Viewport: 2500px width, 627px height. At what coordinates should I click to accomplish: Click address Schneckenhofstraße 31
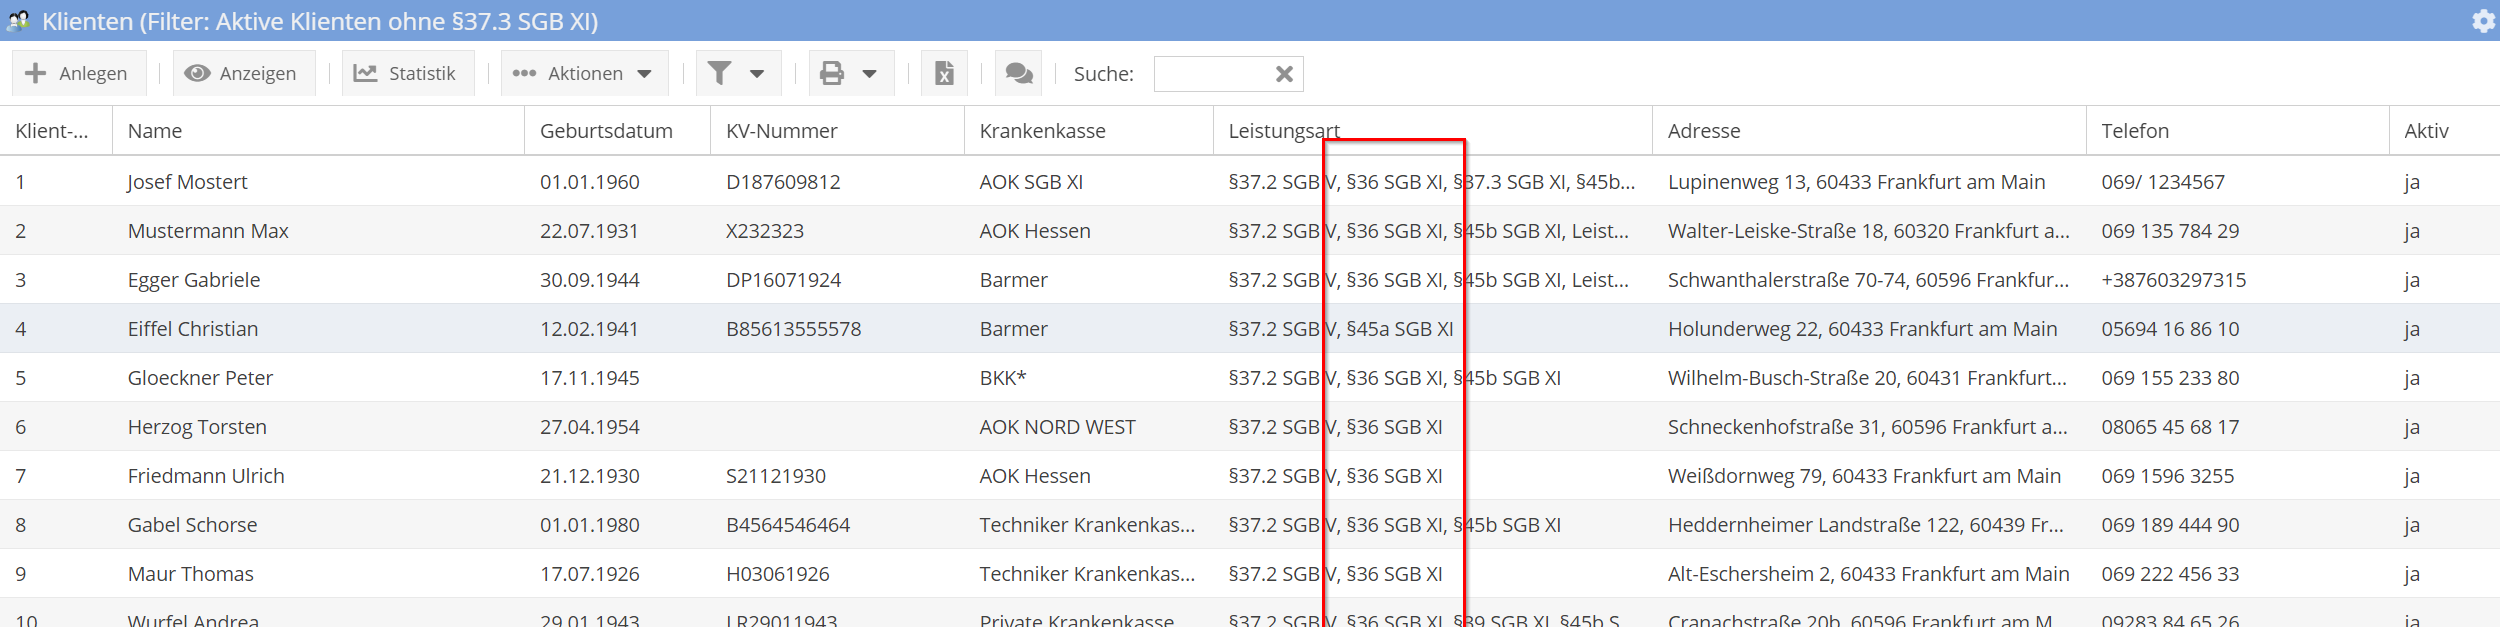click(1867, 427)
